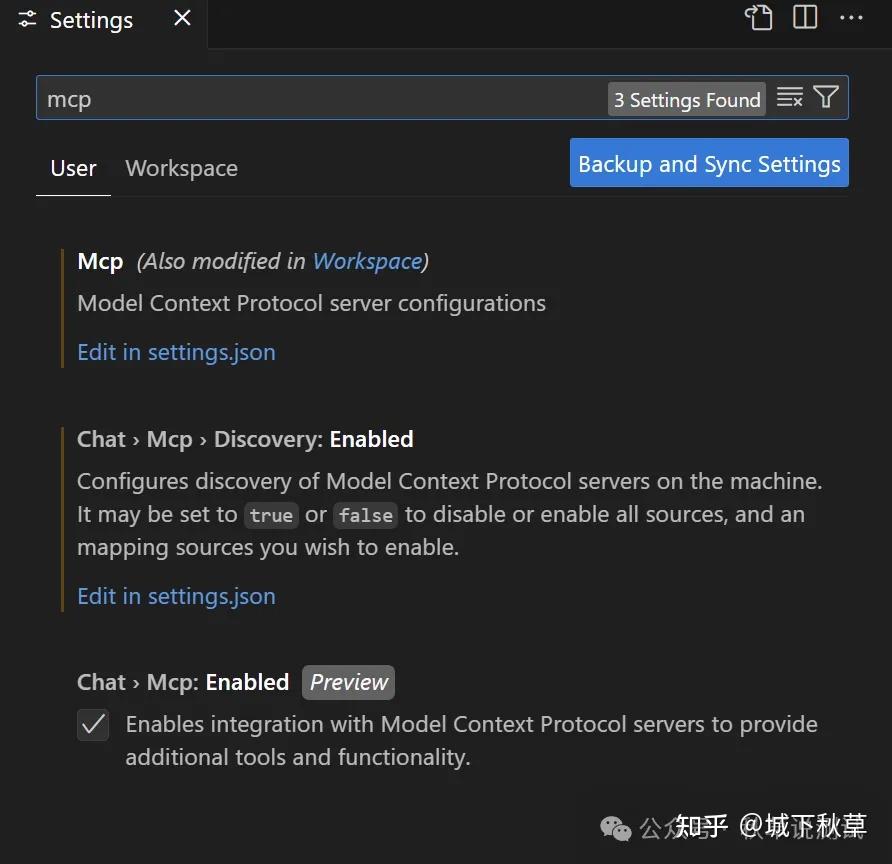Viewport: 892px width, 864px height.
Task: Click the Split Editor icon
Action: pos(804,17)
